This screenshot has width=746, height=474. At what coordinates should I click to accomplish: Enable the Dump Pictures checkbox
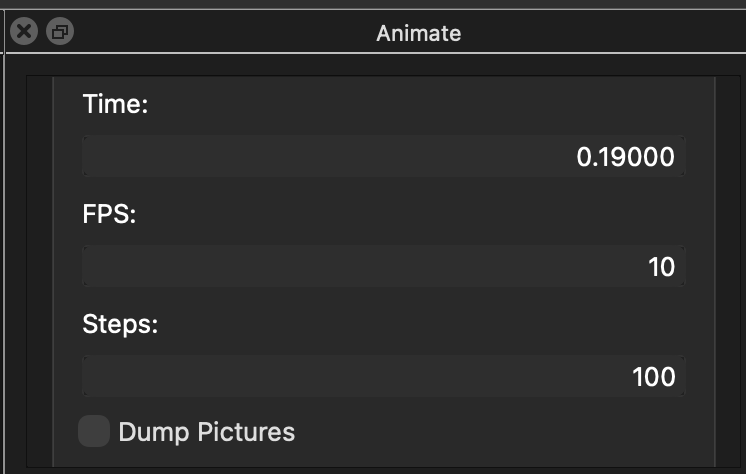pyautogui.click(x=94, y=432)
